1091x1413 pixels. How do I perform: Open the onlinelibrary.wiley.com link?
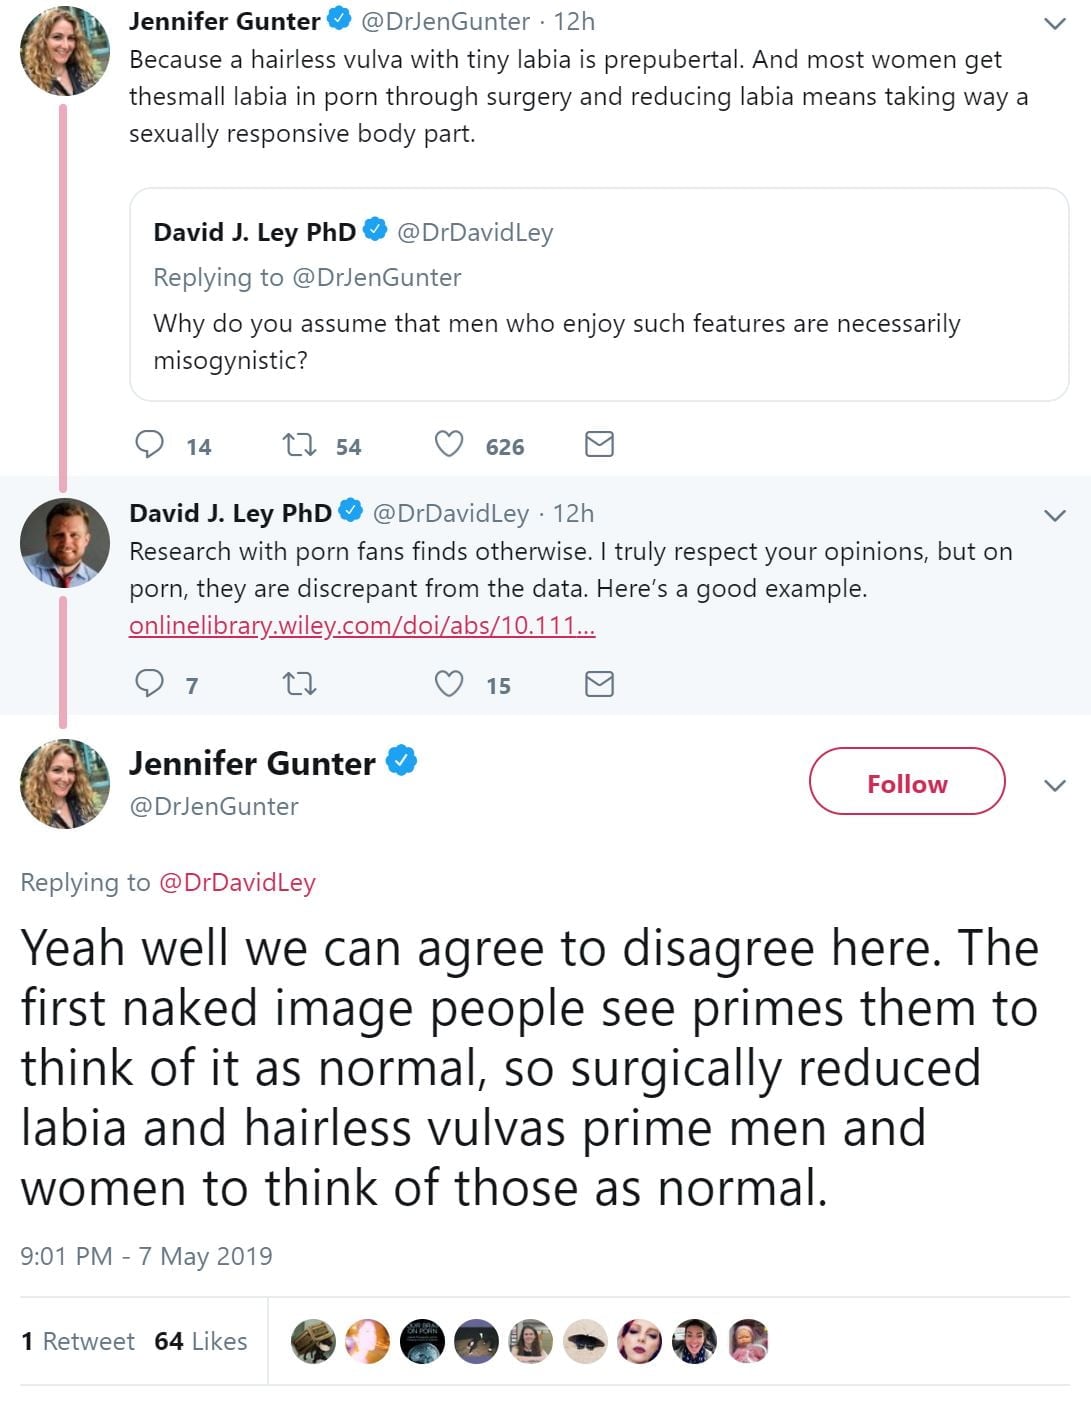(x=362, y=626)
